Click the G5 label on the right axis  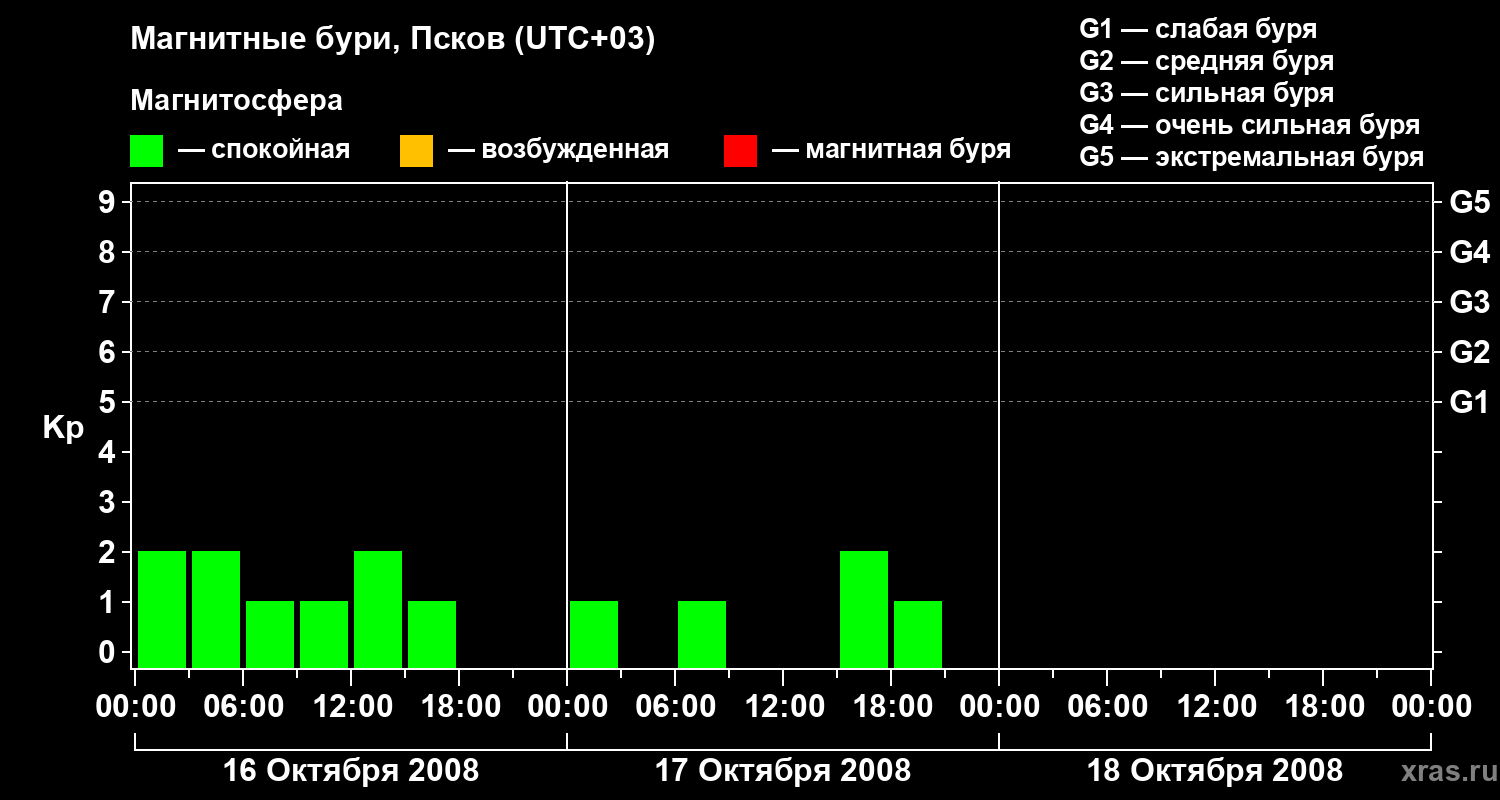click(x=1470, y=202)
